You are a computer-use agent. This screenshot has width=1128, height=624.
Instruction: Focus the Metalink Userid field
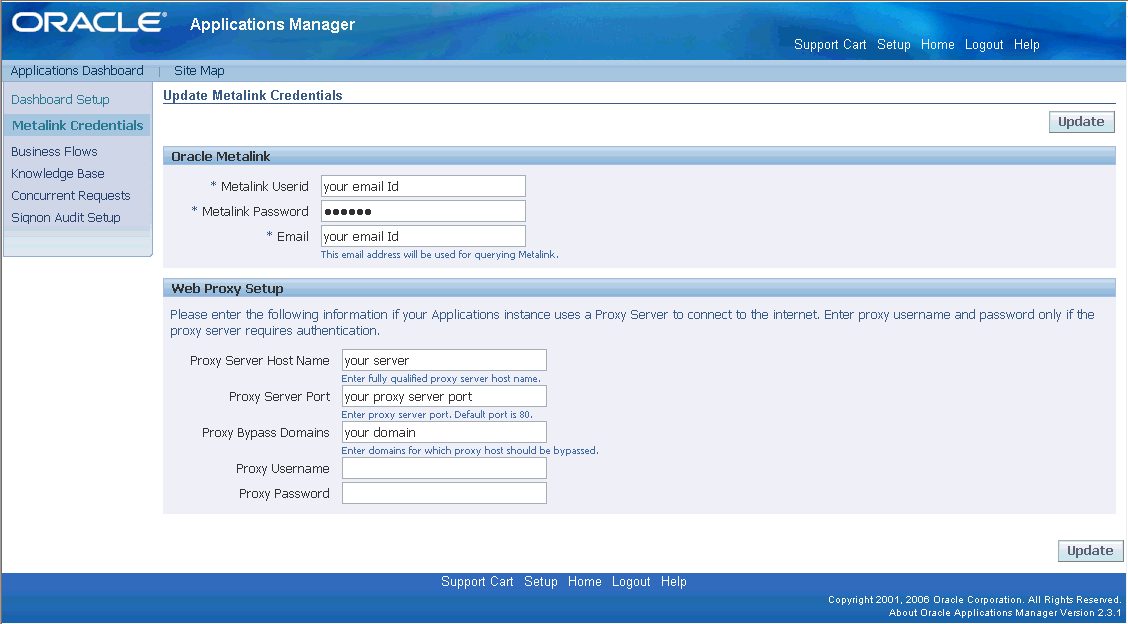click(x=423, y=186)
